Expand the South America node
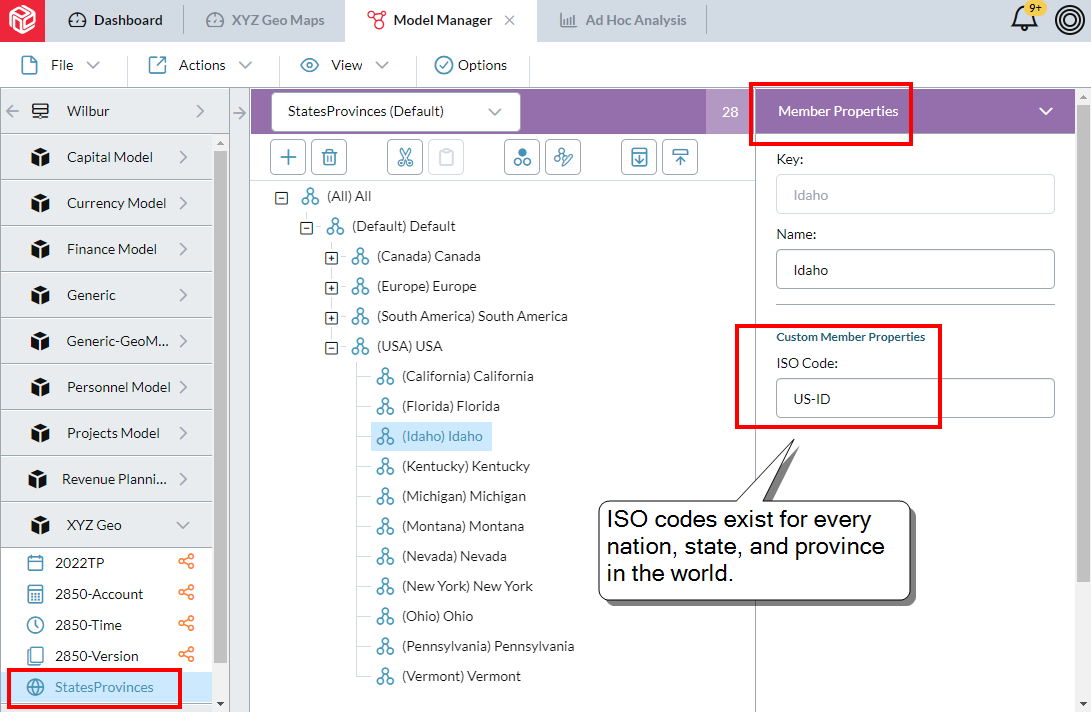Viewport: 1091px width, 712px height. coord(331,317)
